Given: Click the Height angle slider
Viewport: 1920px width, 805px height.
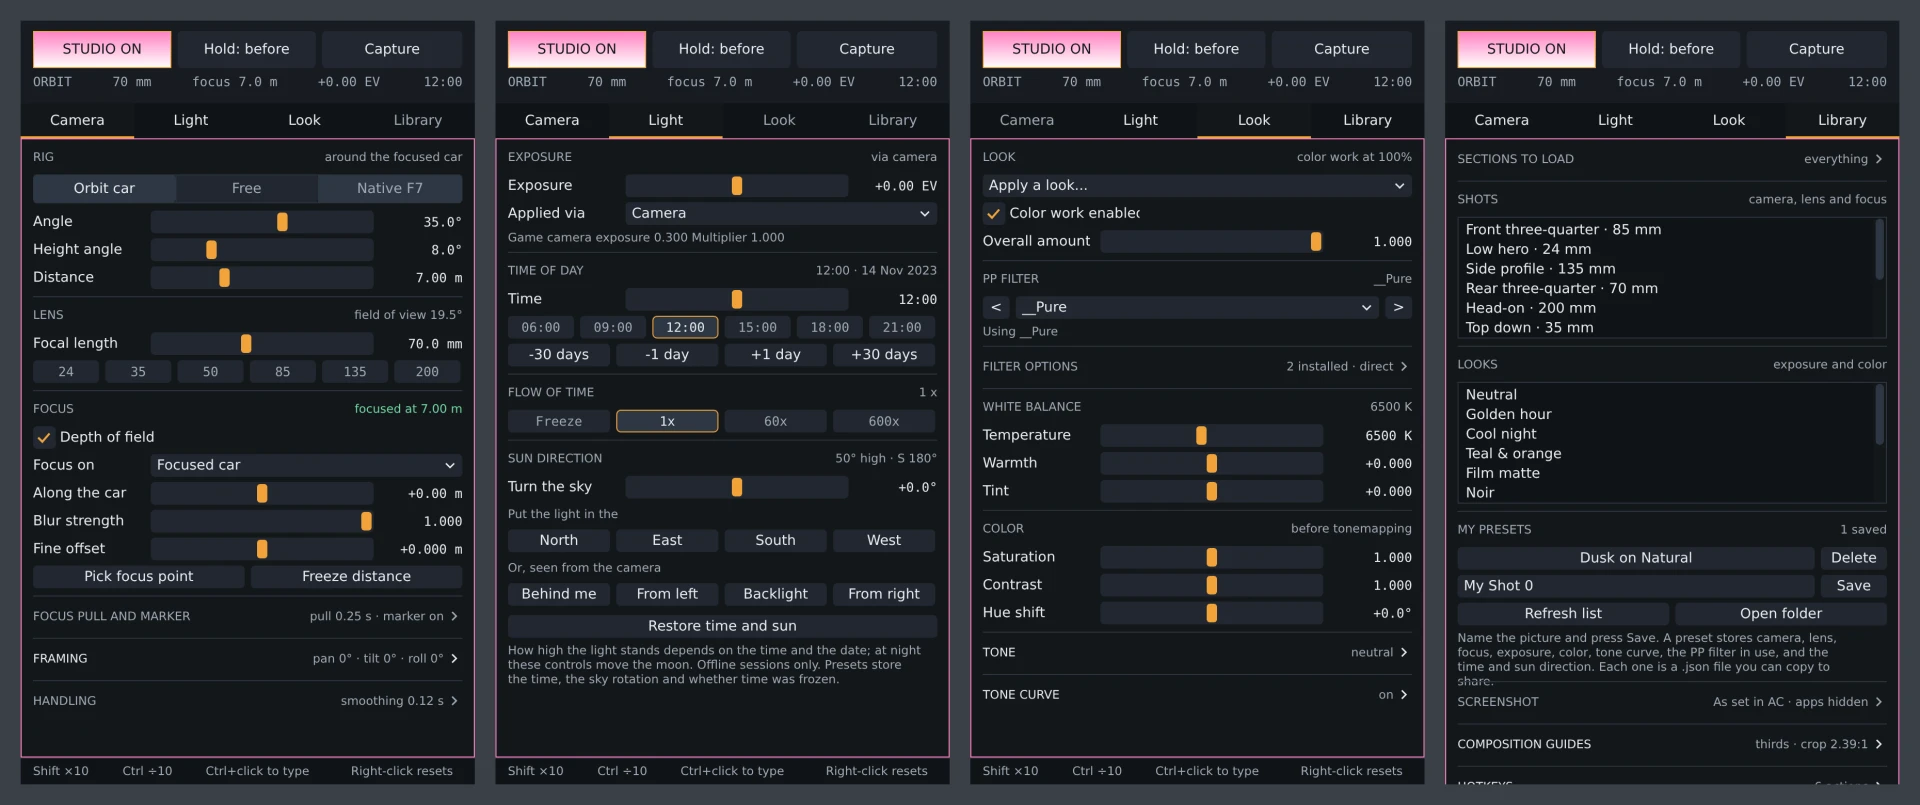Looking at the screenshot, I should (x=262, y=250).
